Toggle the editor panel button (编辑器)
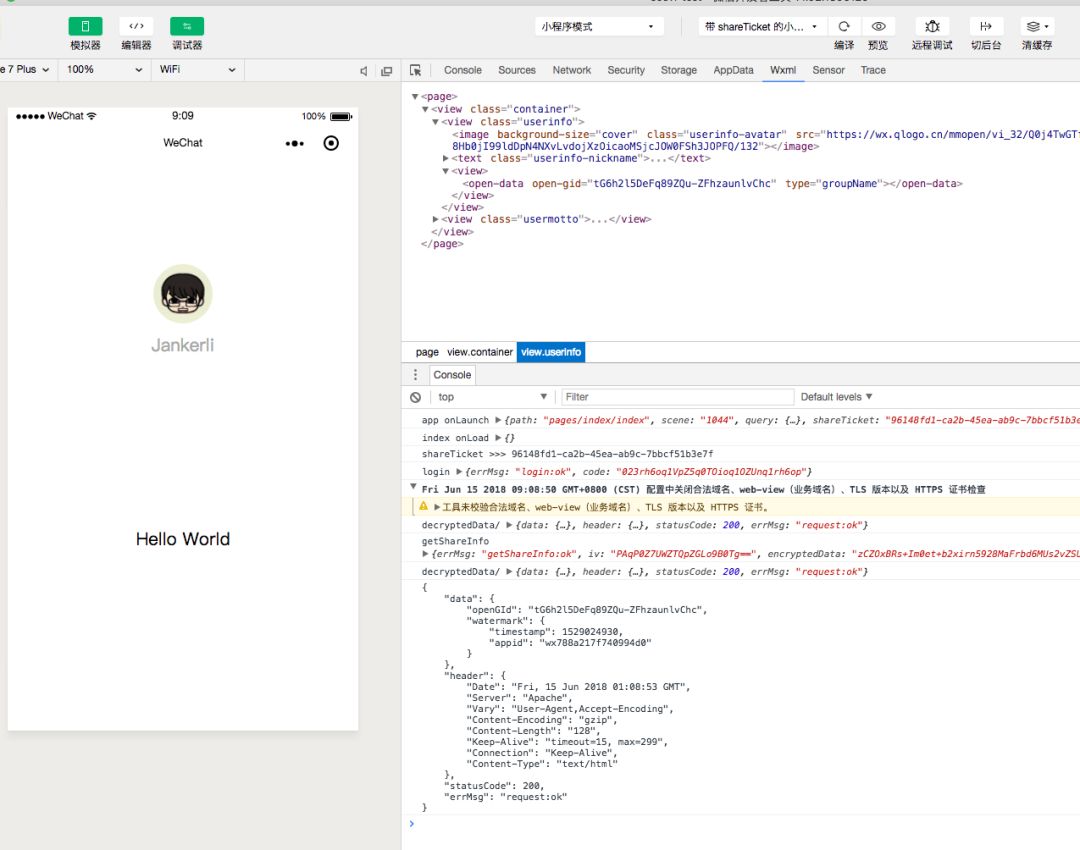 tap(136, 26)
